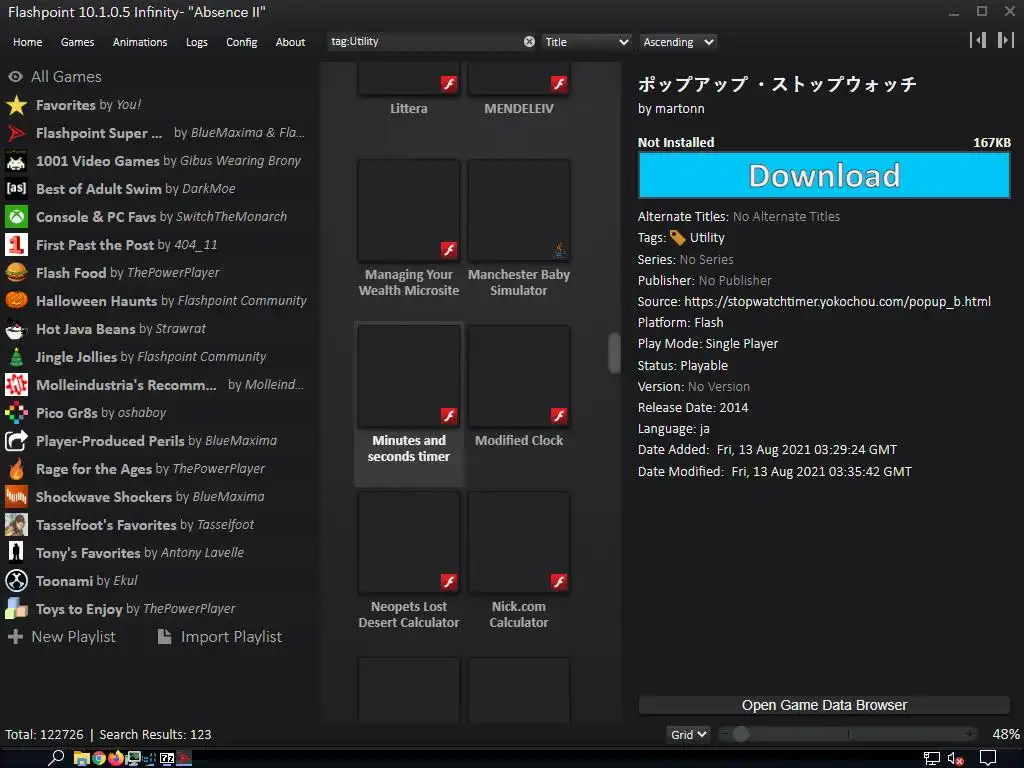
Task: Toggle the left sidebar icon in top bar
Action: (978, 40)
